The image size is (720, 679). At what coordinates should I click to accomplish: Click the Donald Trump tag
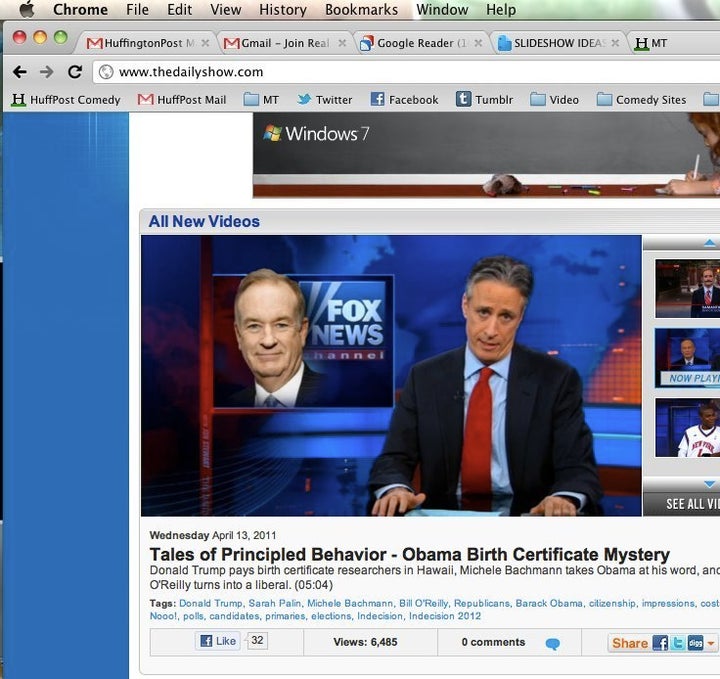pos(210,603)
